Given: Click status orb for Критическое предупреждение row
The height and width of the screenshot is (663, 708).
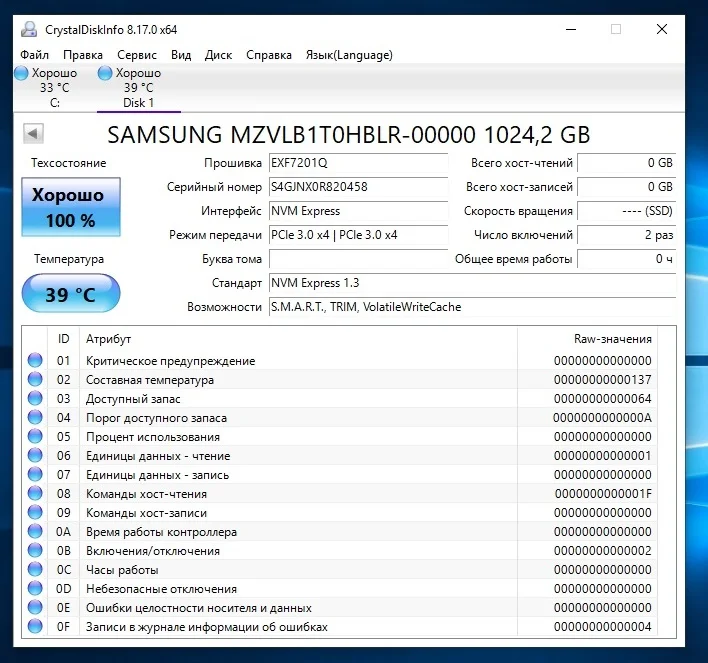Looking at the screenshot, I should point(36,361).
